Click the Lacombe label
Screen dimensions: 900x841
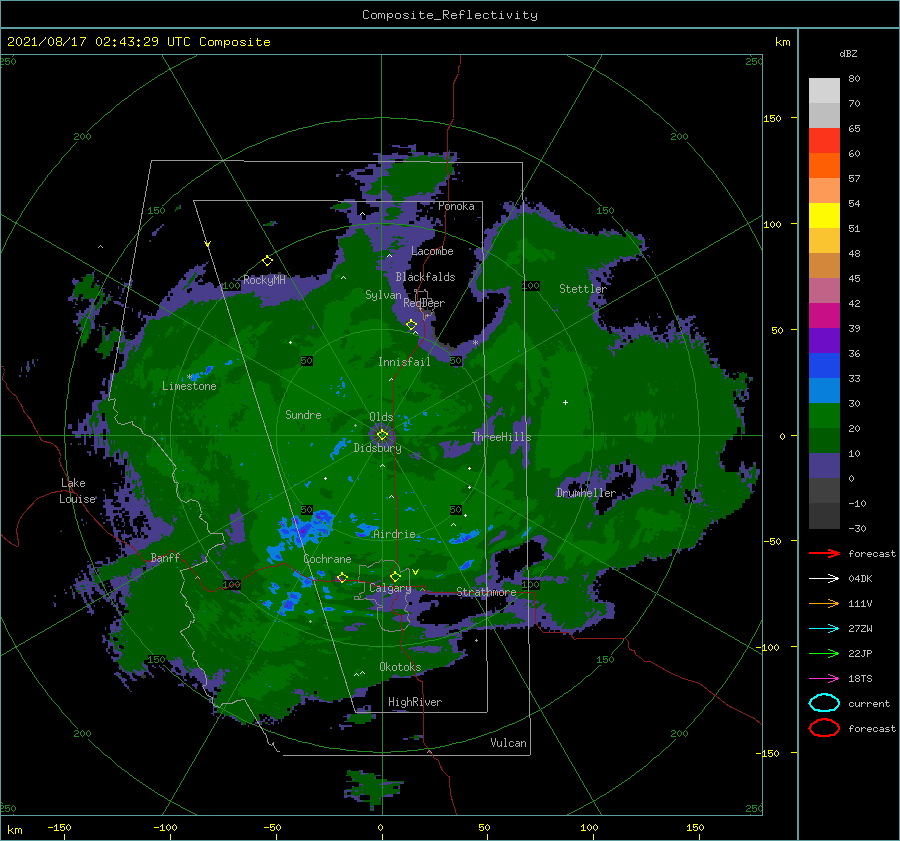point(432,251)
